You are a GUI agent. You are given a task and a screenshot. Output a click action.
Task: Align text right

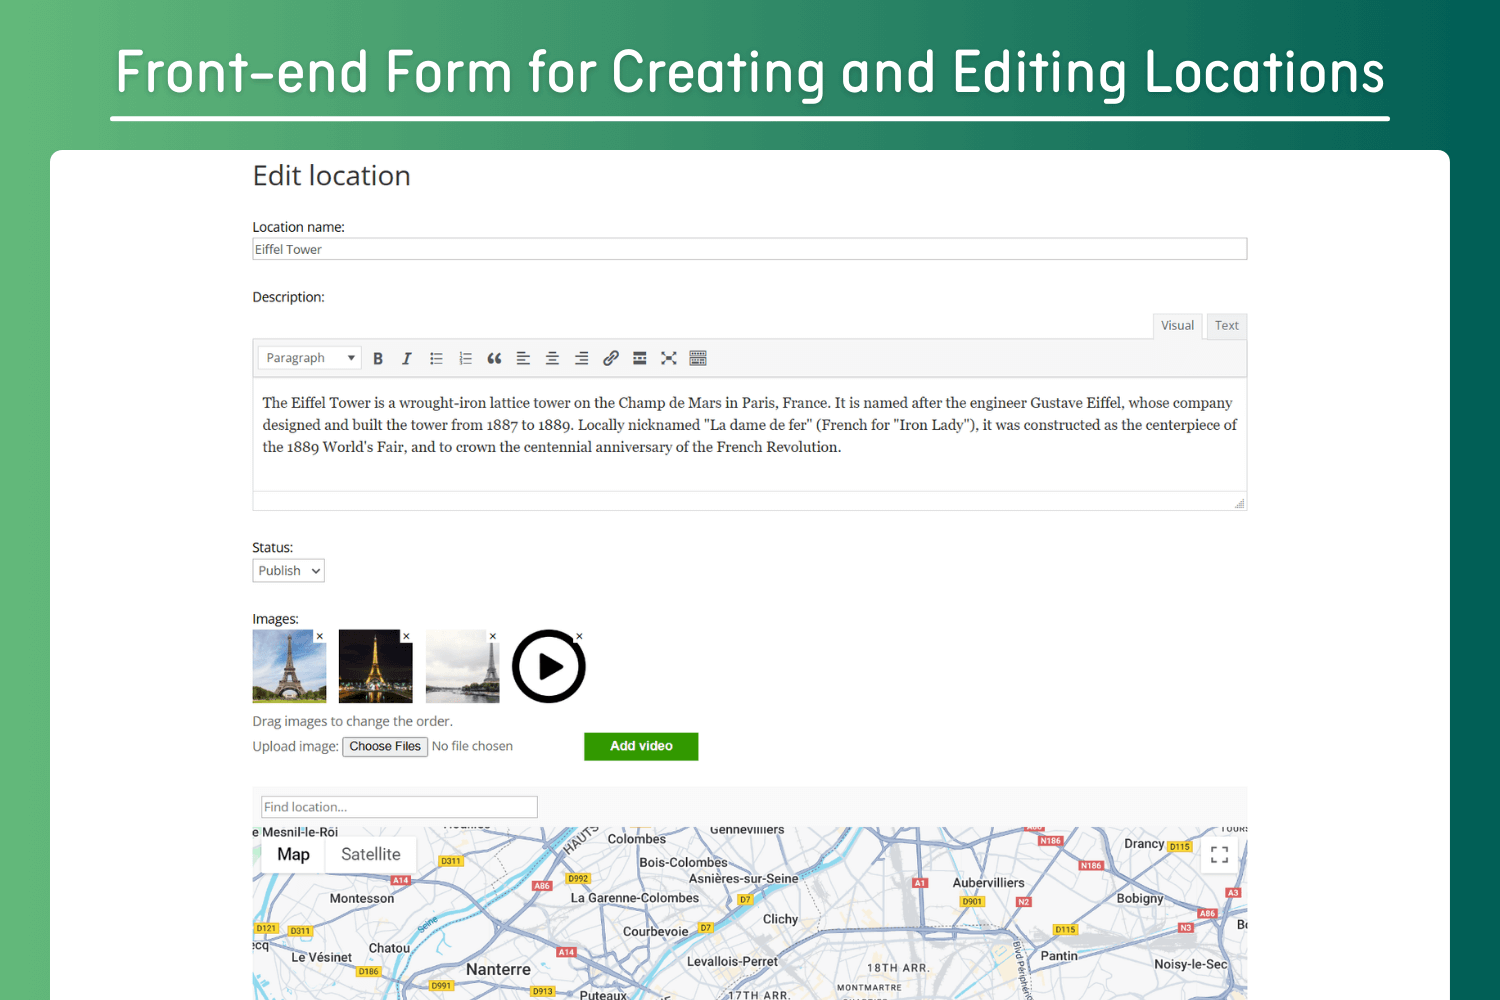(581, 358)
